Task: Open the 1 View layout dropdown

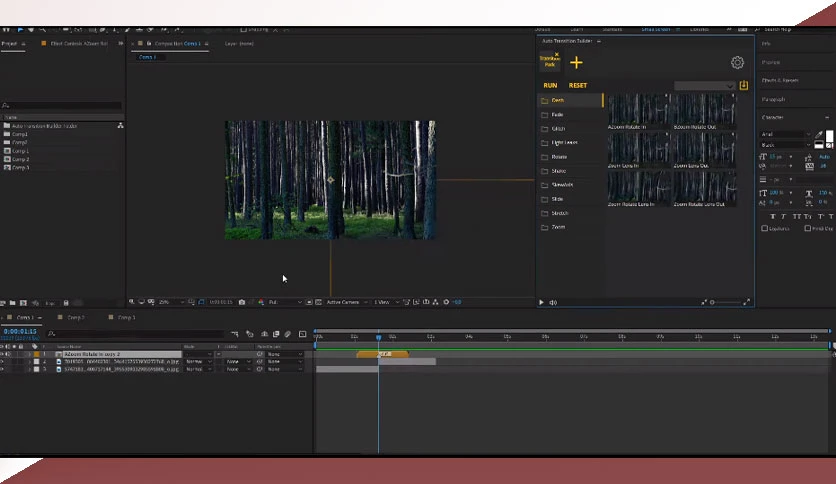Action: tap(386, 302)
